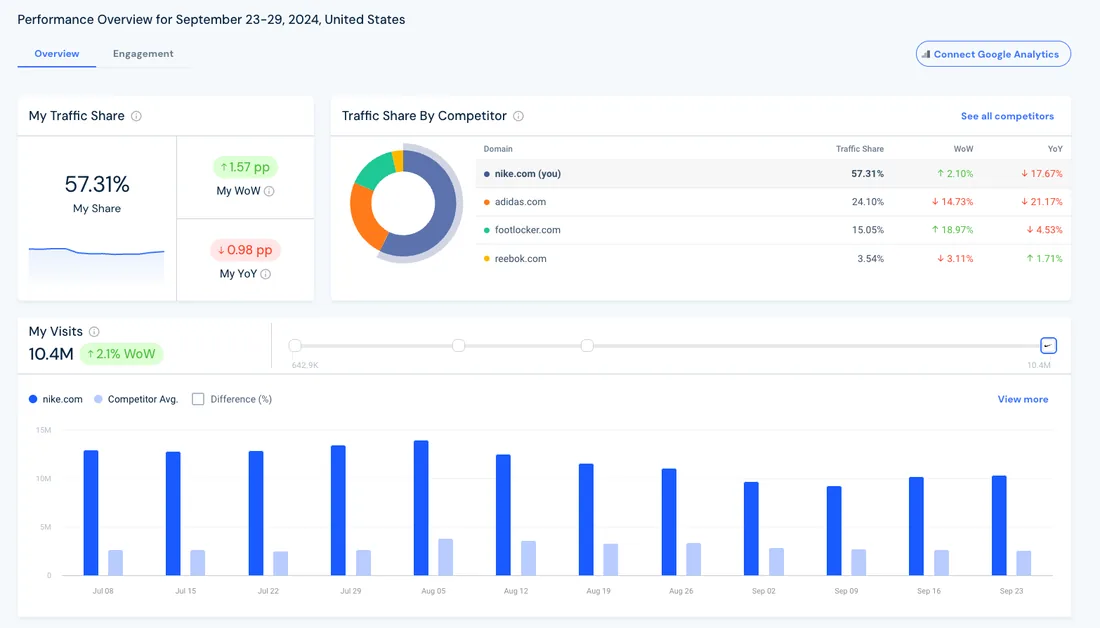Select the footlocker.com domain row
This screenshot has height=628, width=1100.
point(773,230)
